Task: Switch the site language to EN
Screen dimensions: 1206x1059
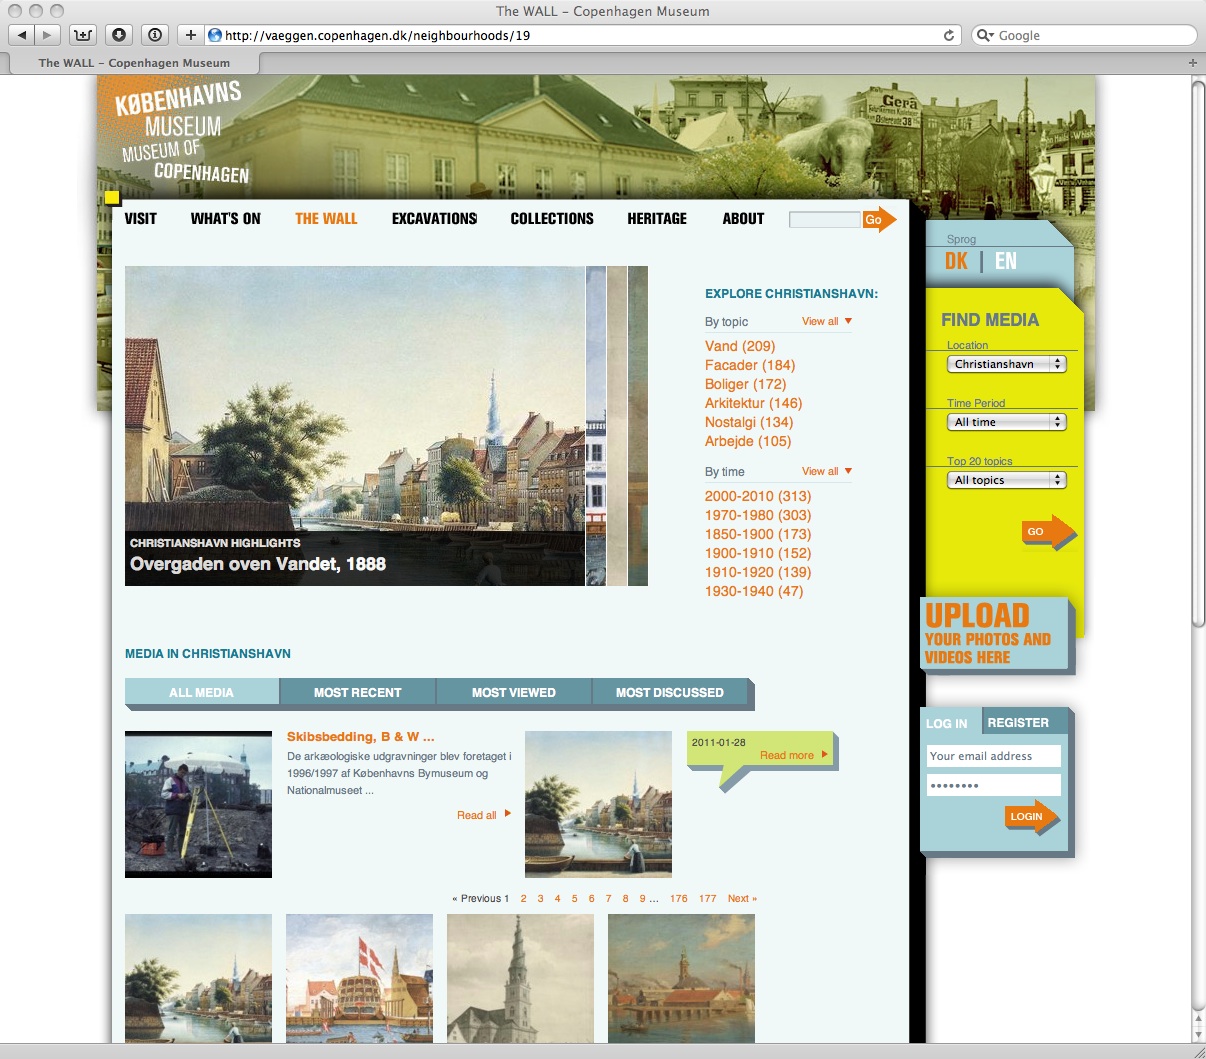Action: (x=1006, y=261)
